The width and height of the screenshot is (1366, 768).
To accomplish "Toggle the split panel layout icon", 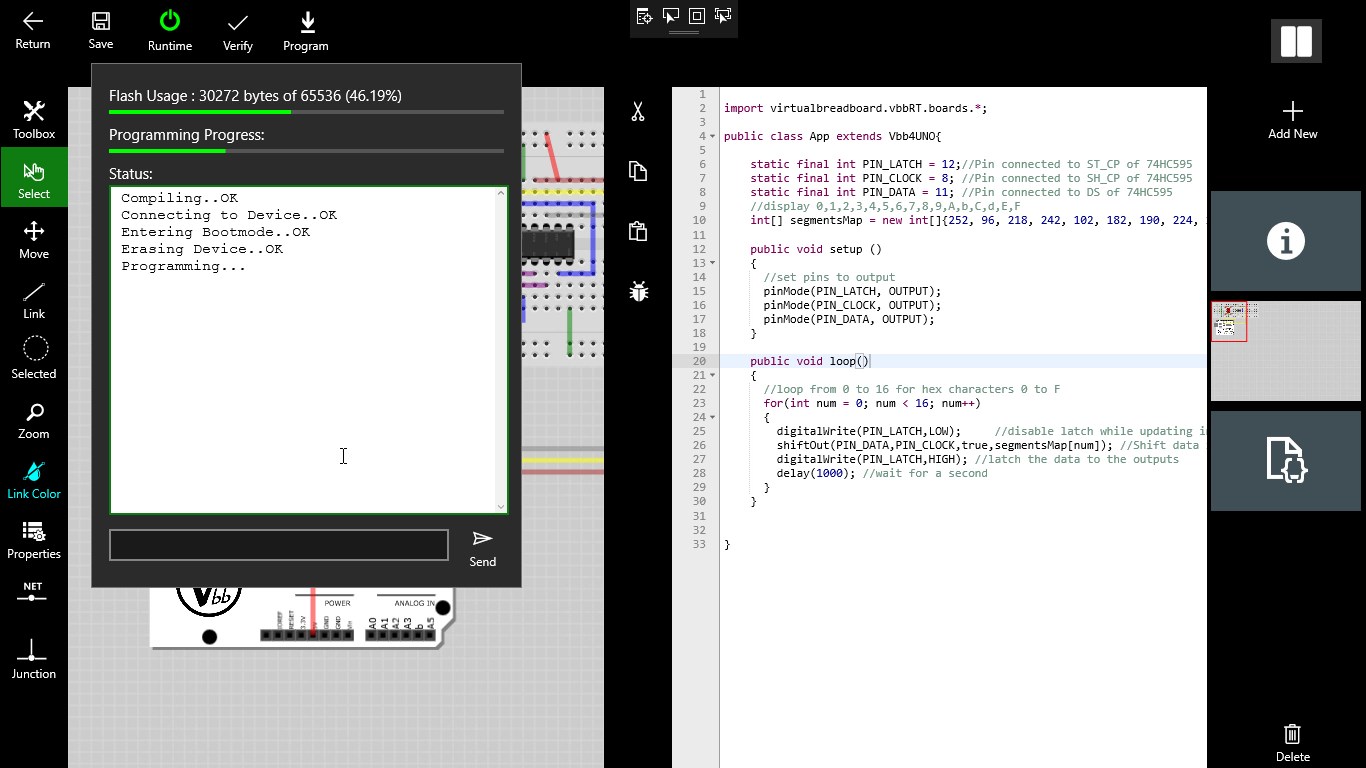I will click(x=1295, y=41).
